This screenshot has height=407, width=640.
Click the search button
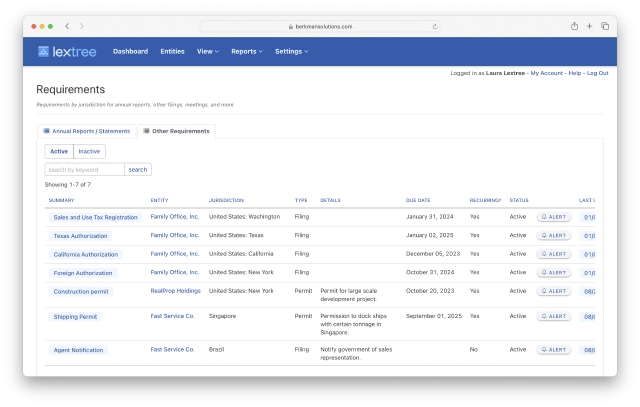pyautogui.click(x=138, y=169)
